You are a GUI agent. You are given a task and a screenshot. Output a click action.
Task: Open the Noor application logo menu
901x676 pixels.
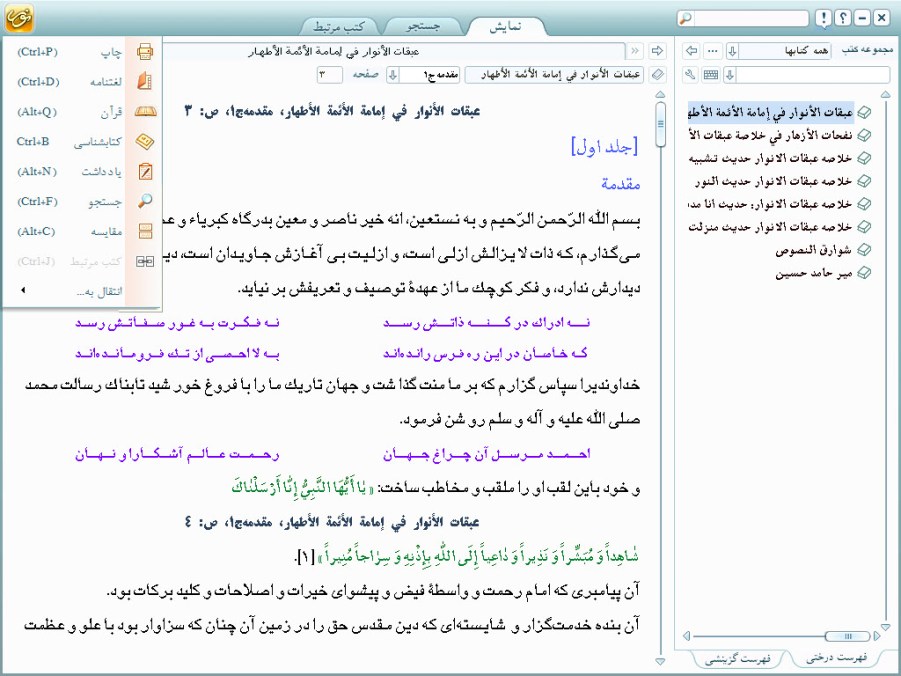pyautogui.click(x=19, y=18)
